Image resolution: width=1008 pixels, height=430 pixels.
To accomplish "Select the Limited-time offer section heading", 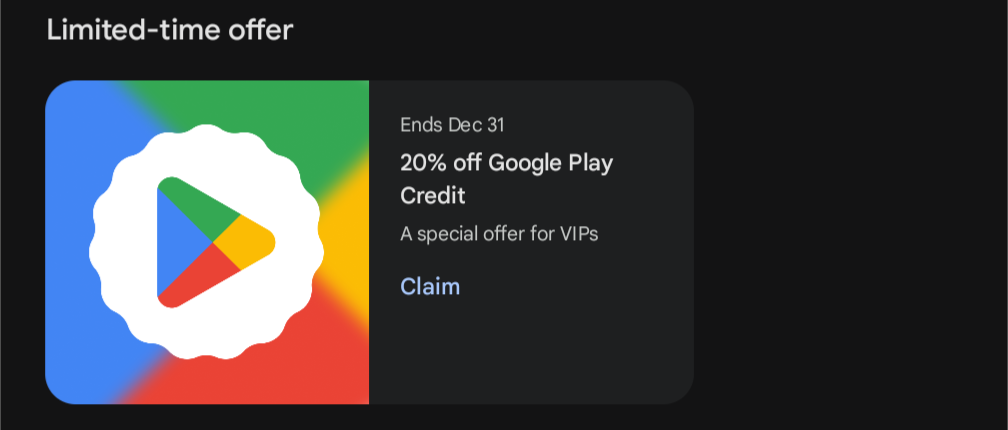I will (x=170, y=30).
